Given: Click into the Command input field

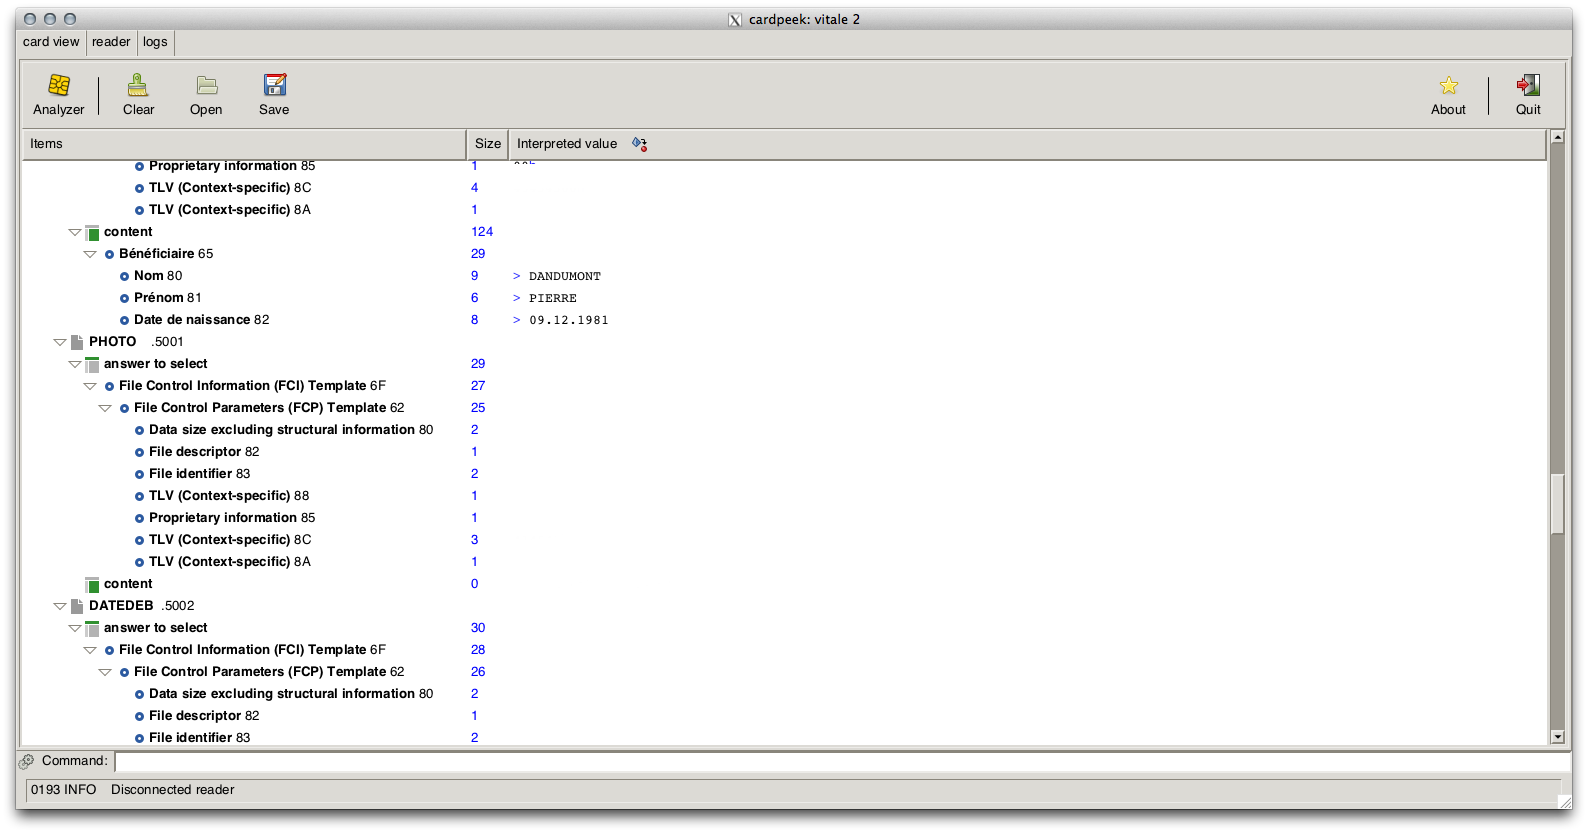Looking at the screenshot, I should [x=840, y=762].
